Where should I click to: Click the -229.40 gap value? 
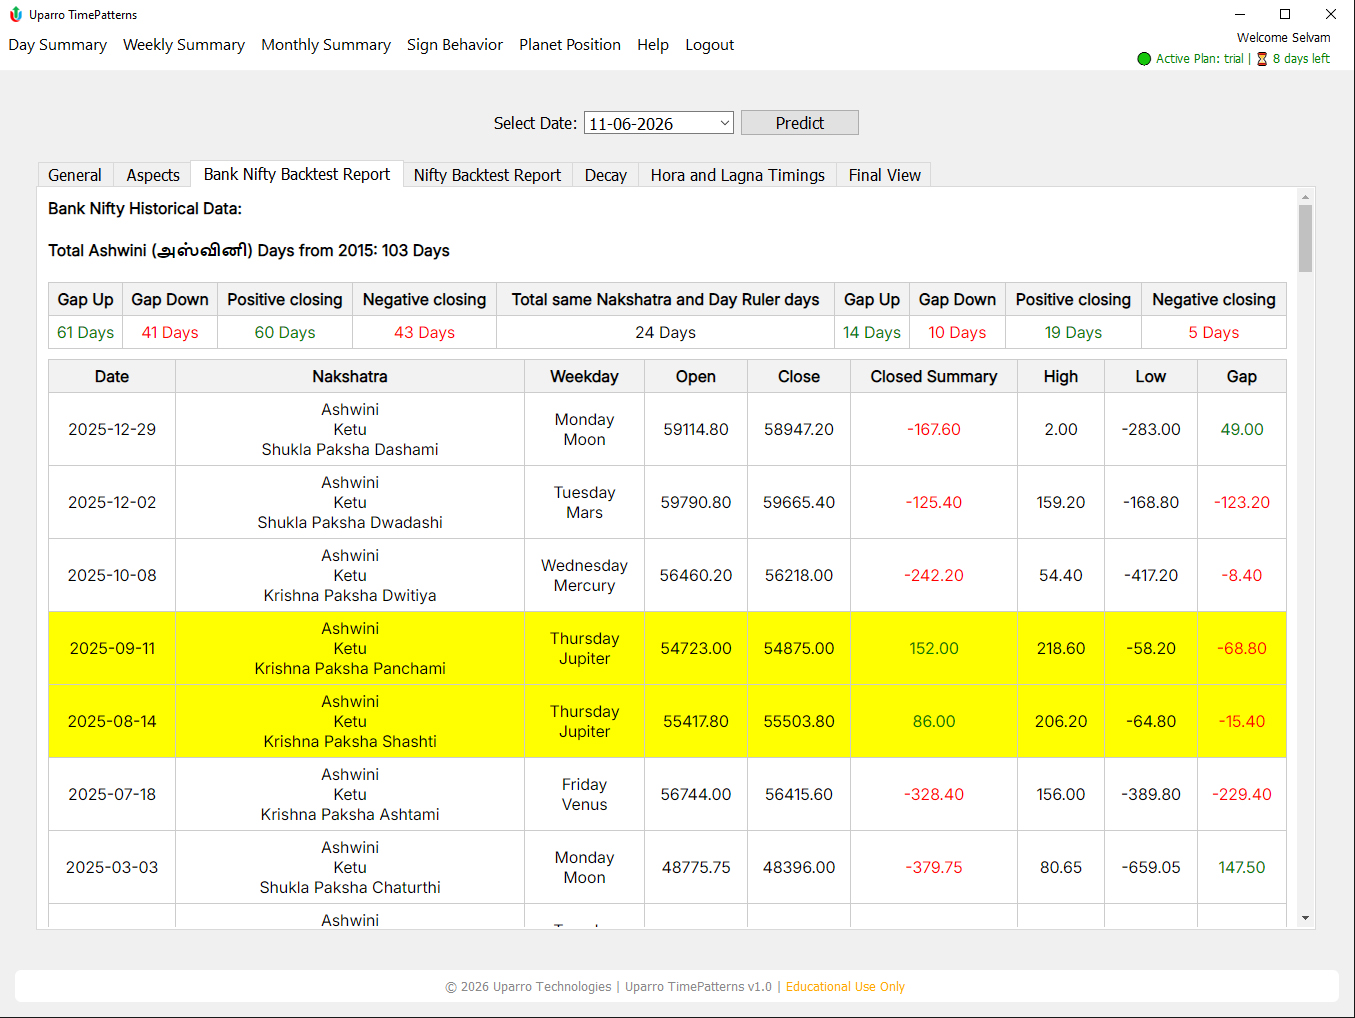(x=1242, y=794)
